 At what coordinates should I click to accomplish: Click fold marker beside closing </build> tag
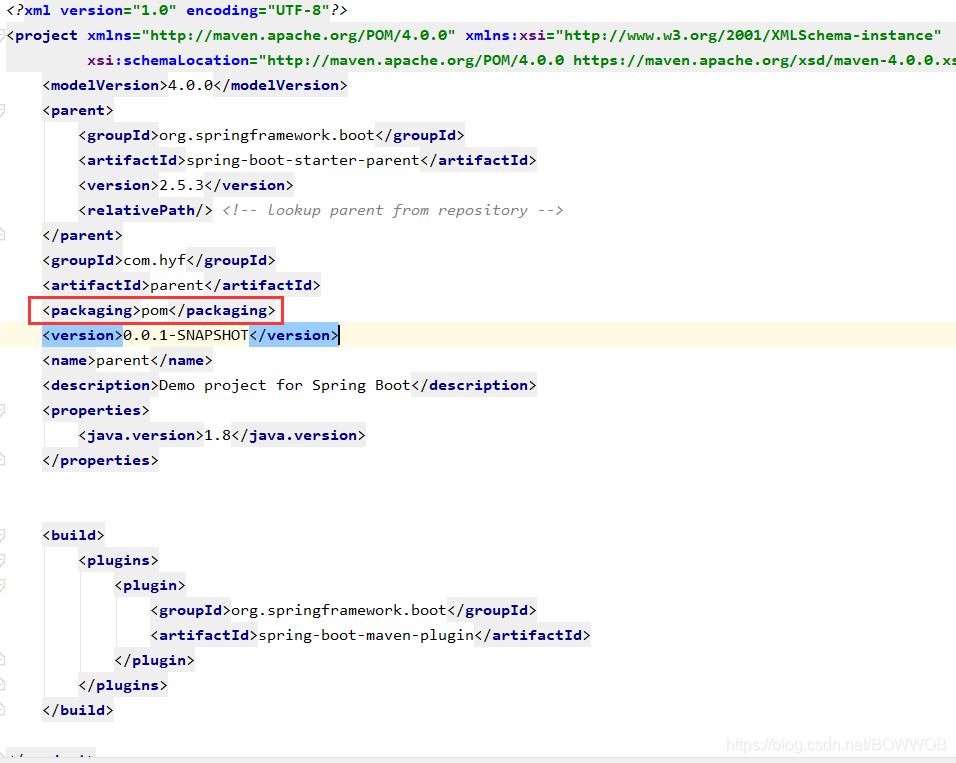[2, 710]
